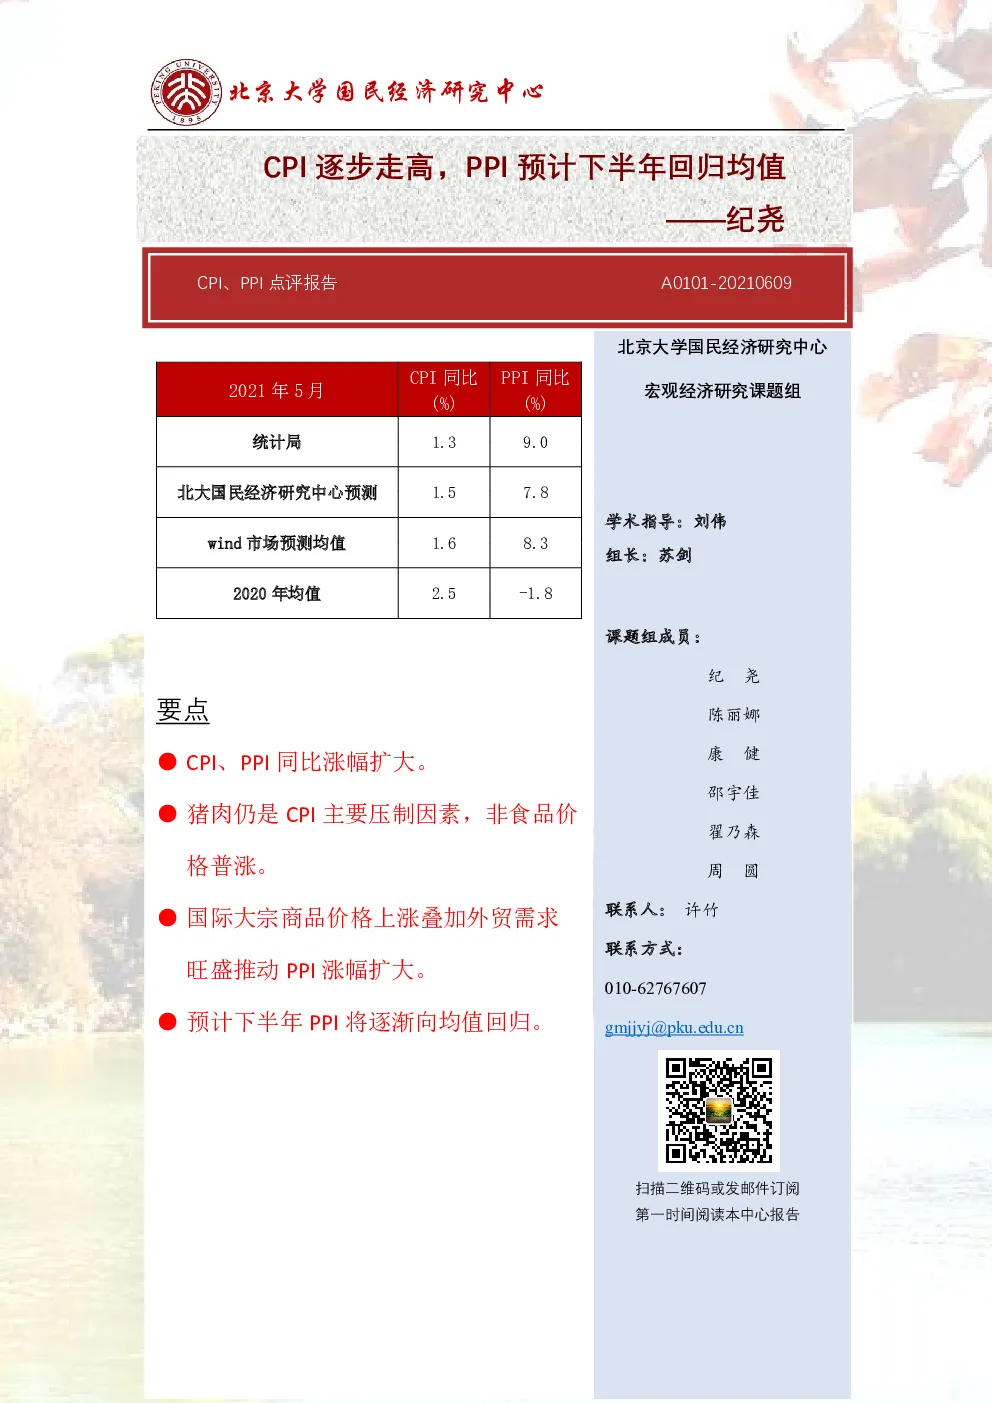This screenshot has width=992, height=1403.
Task: Click member name 翟乃森
Action: (x=734, y=832)
